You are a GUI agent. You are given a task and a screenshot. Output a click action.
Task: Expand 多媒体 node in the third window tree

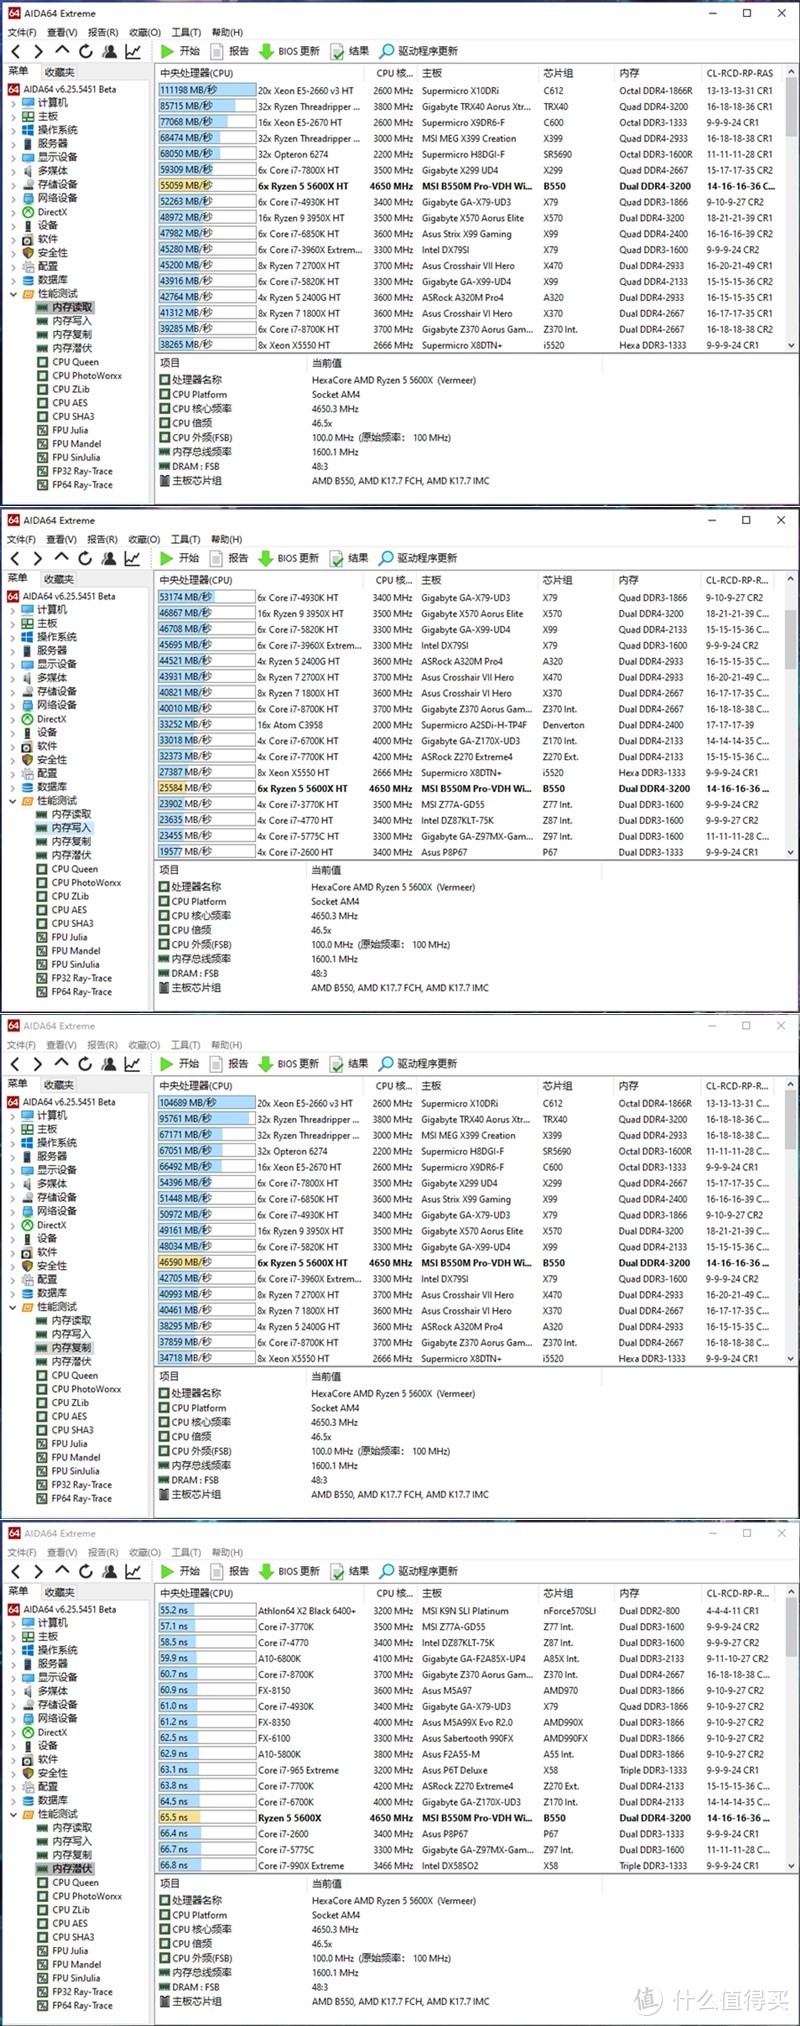tap(13, 1183)
